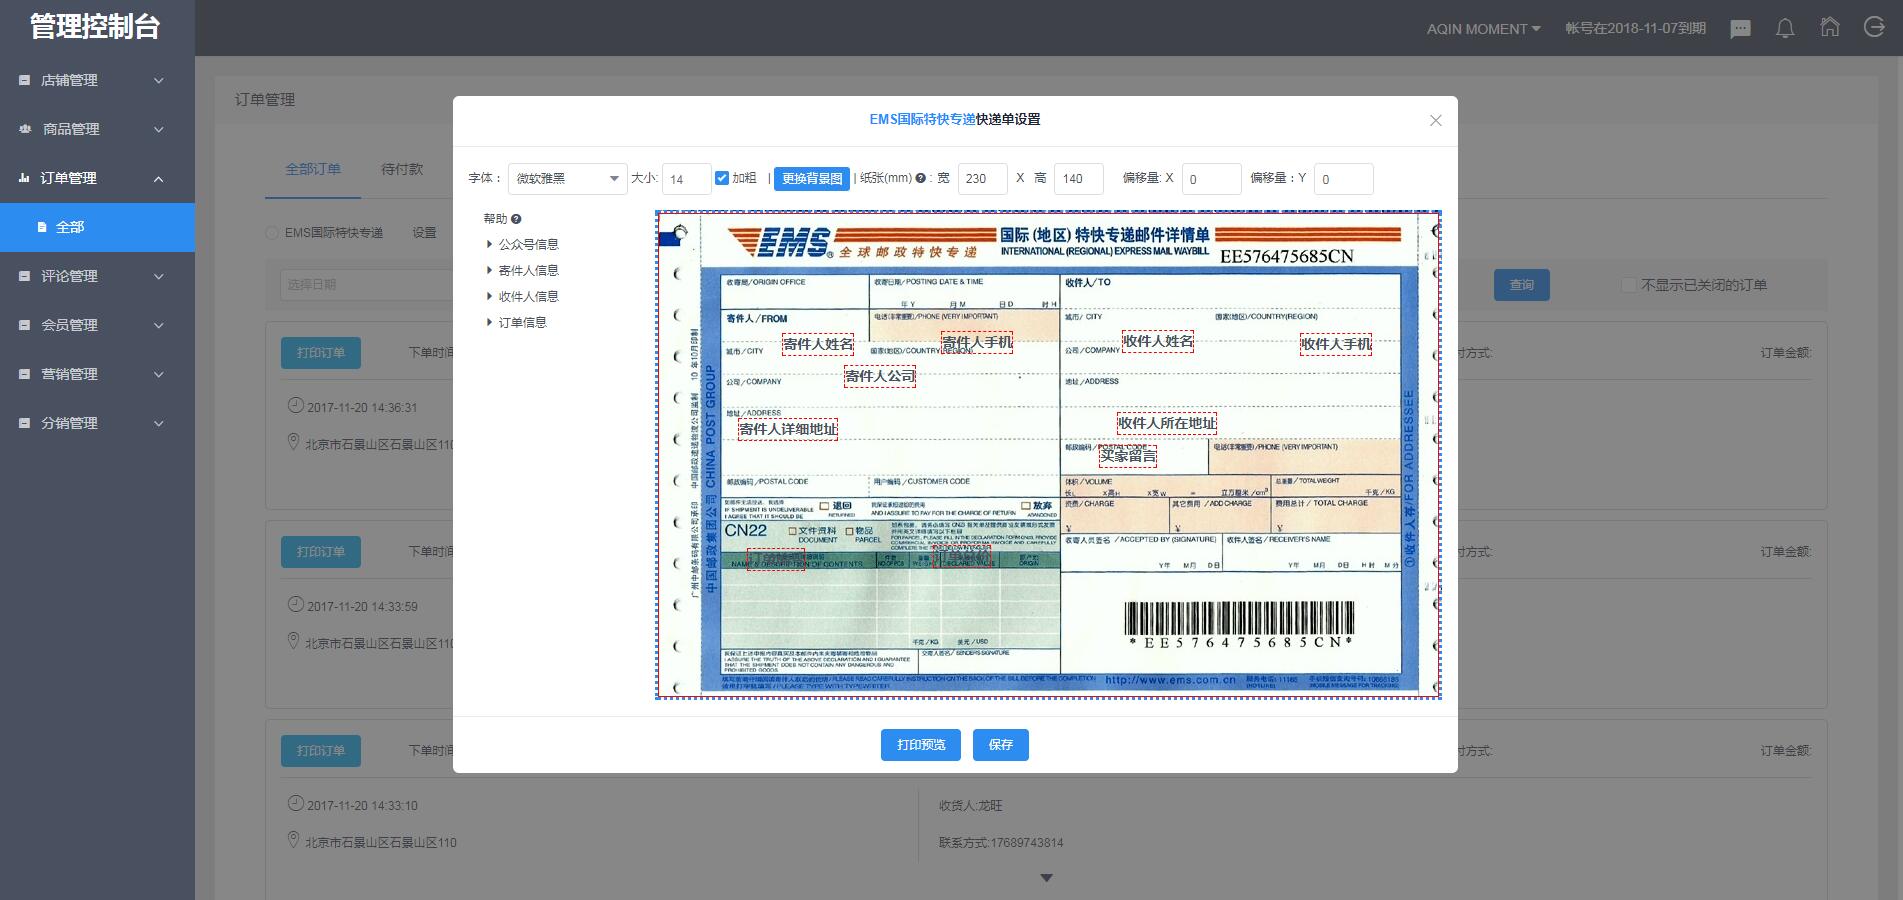
Task: Click EMS国际特快专递 link in dialog title
Action: coord(922,119)
